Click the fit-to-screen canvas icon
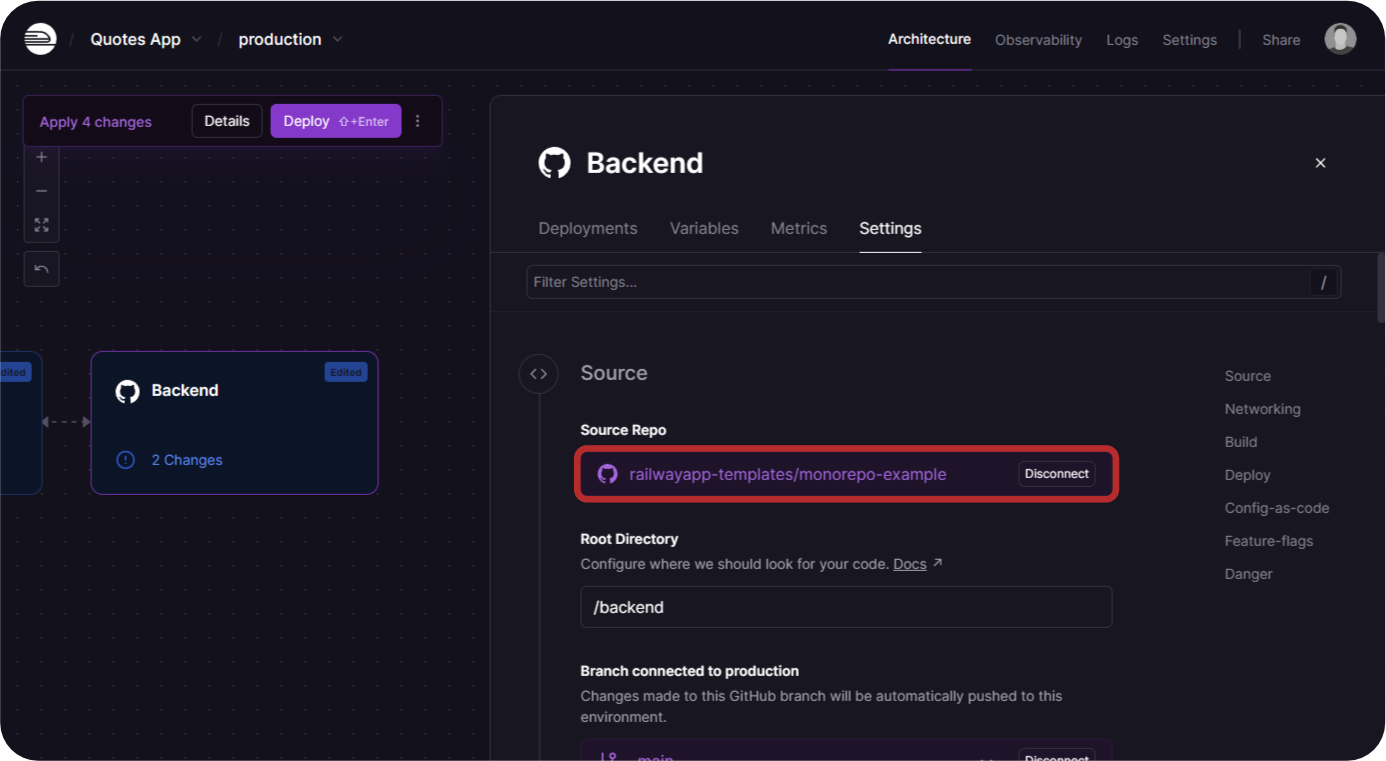 (x=41, y=225)
